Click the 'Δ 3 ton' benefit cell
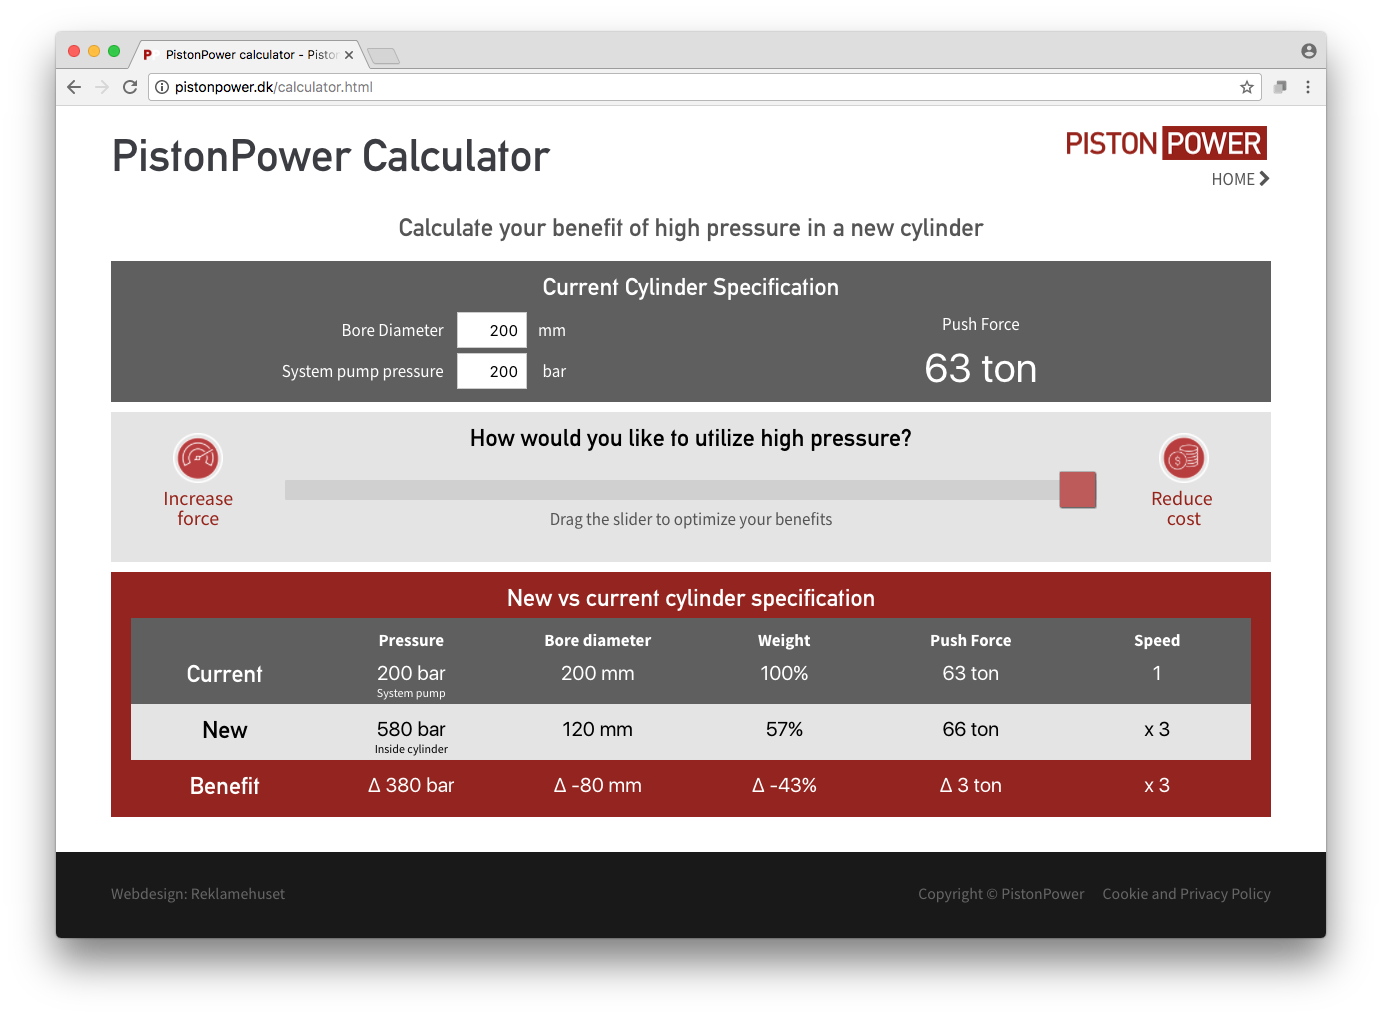Viewport: 1382px width, 1018px height. point(970,785)
